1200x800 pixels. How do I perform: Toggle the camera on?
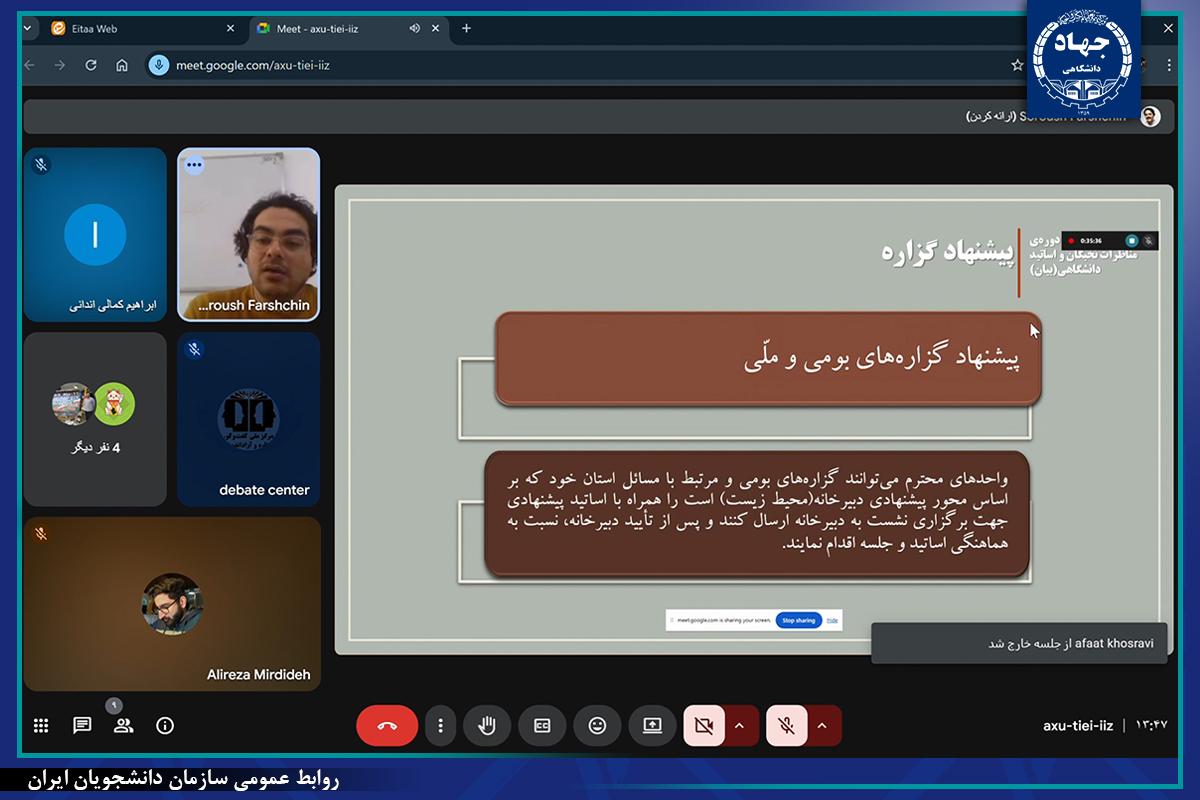coord(704,726)
